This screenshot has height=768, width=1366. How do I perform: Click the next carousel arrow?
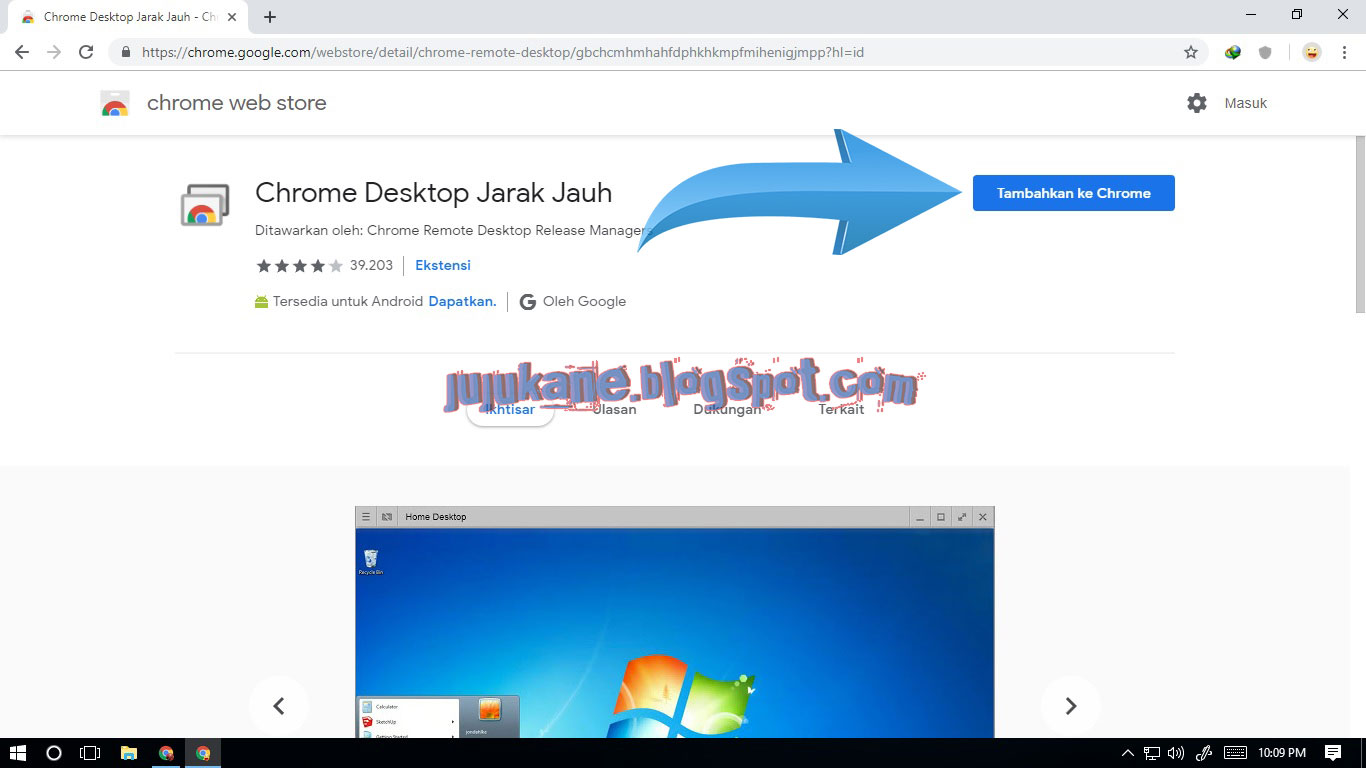[x=1070, y=705]
